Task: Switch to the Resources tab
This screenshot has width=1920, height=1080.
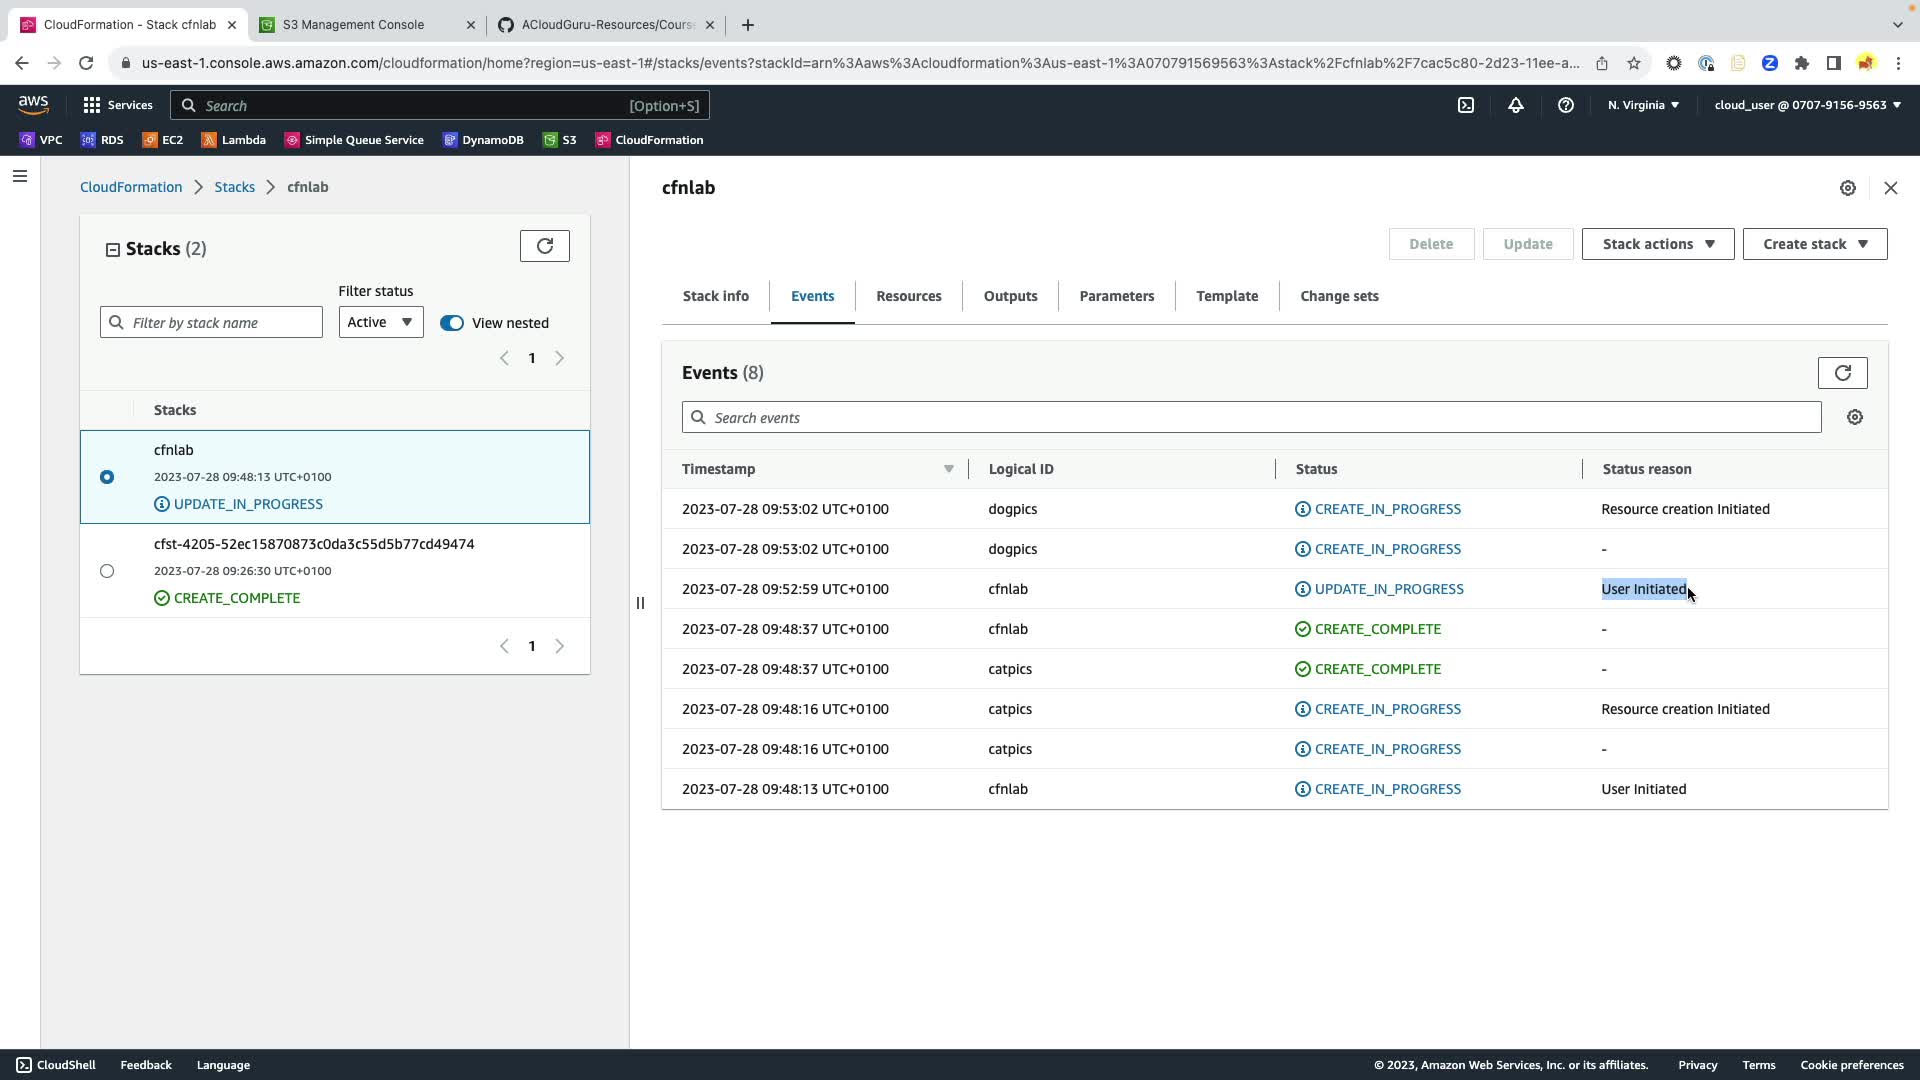Action: (x=908, y=296)
